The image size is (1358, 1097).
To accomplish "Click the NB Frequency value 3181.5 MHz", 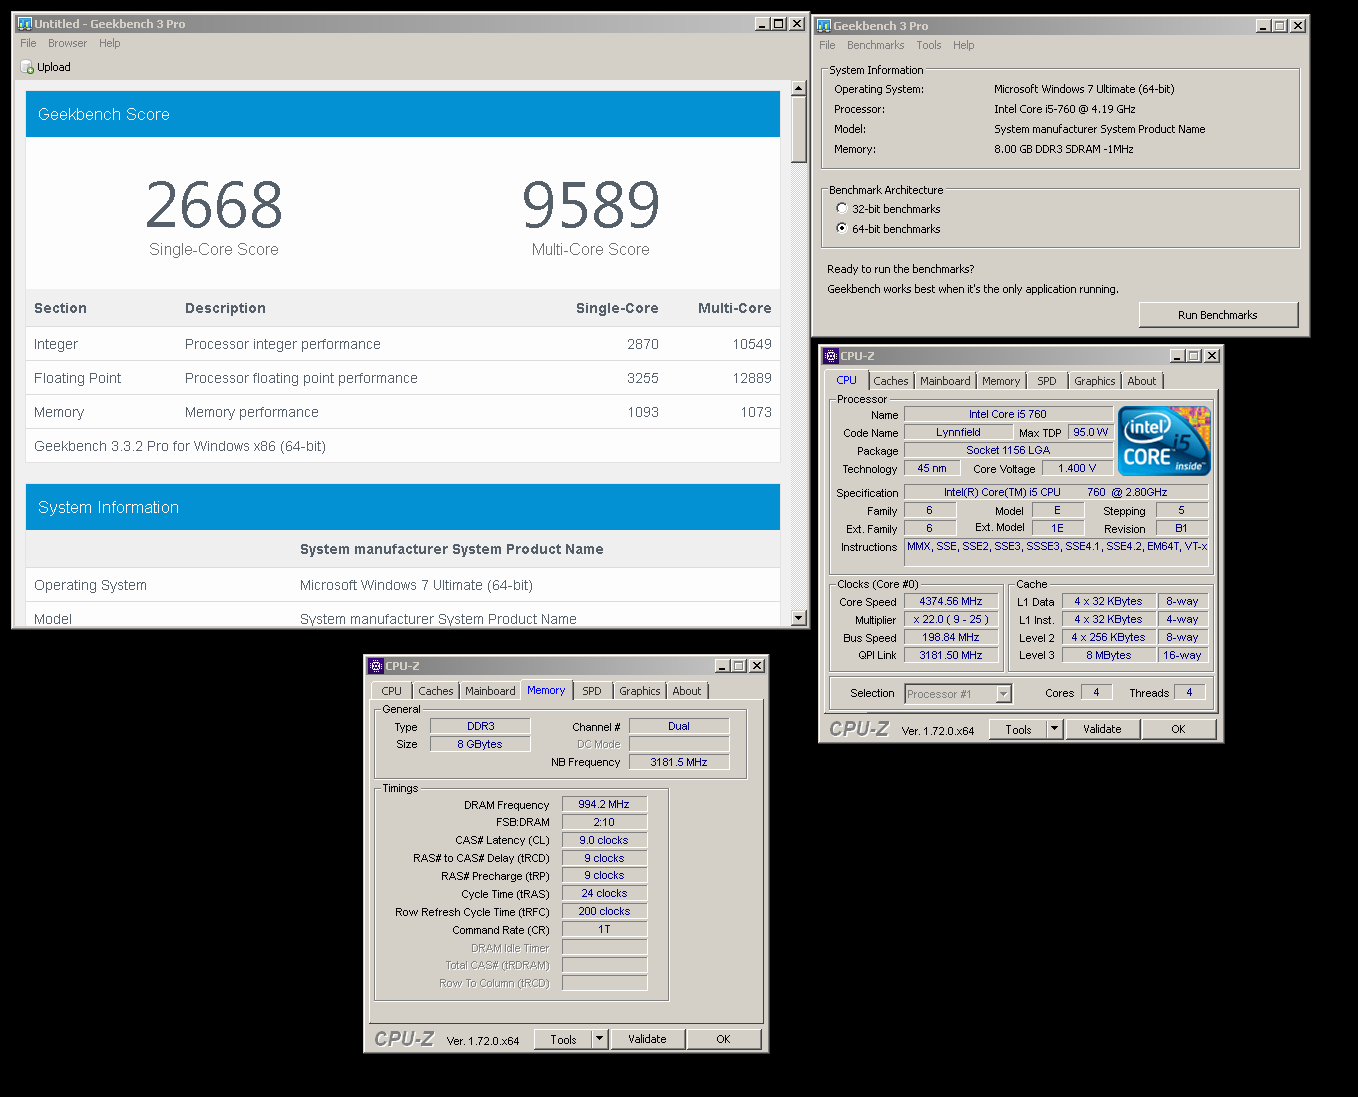I will click(x=679, y=762).
